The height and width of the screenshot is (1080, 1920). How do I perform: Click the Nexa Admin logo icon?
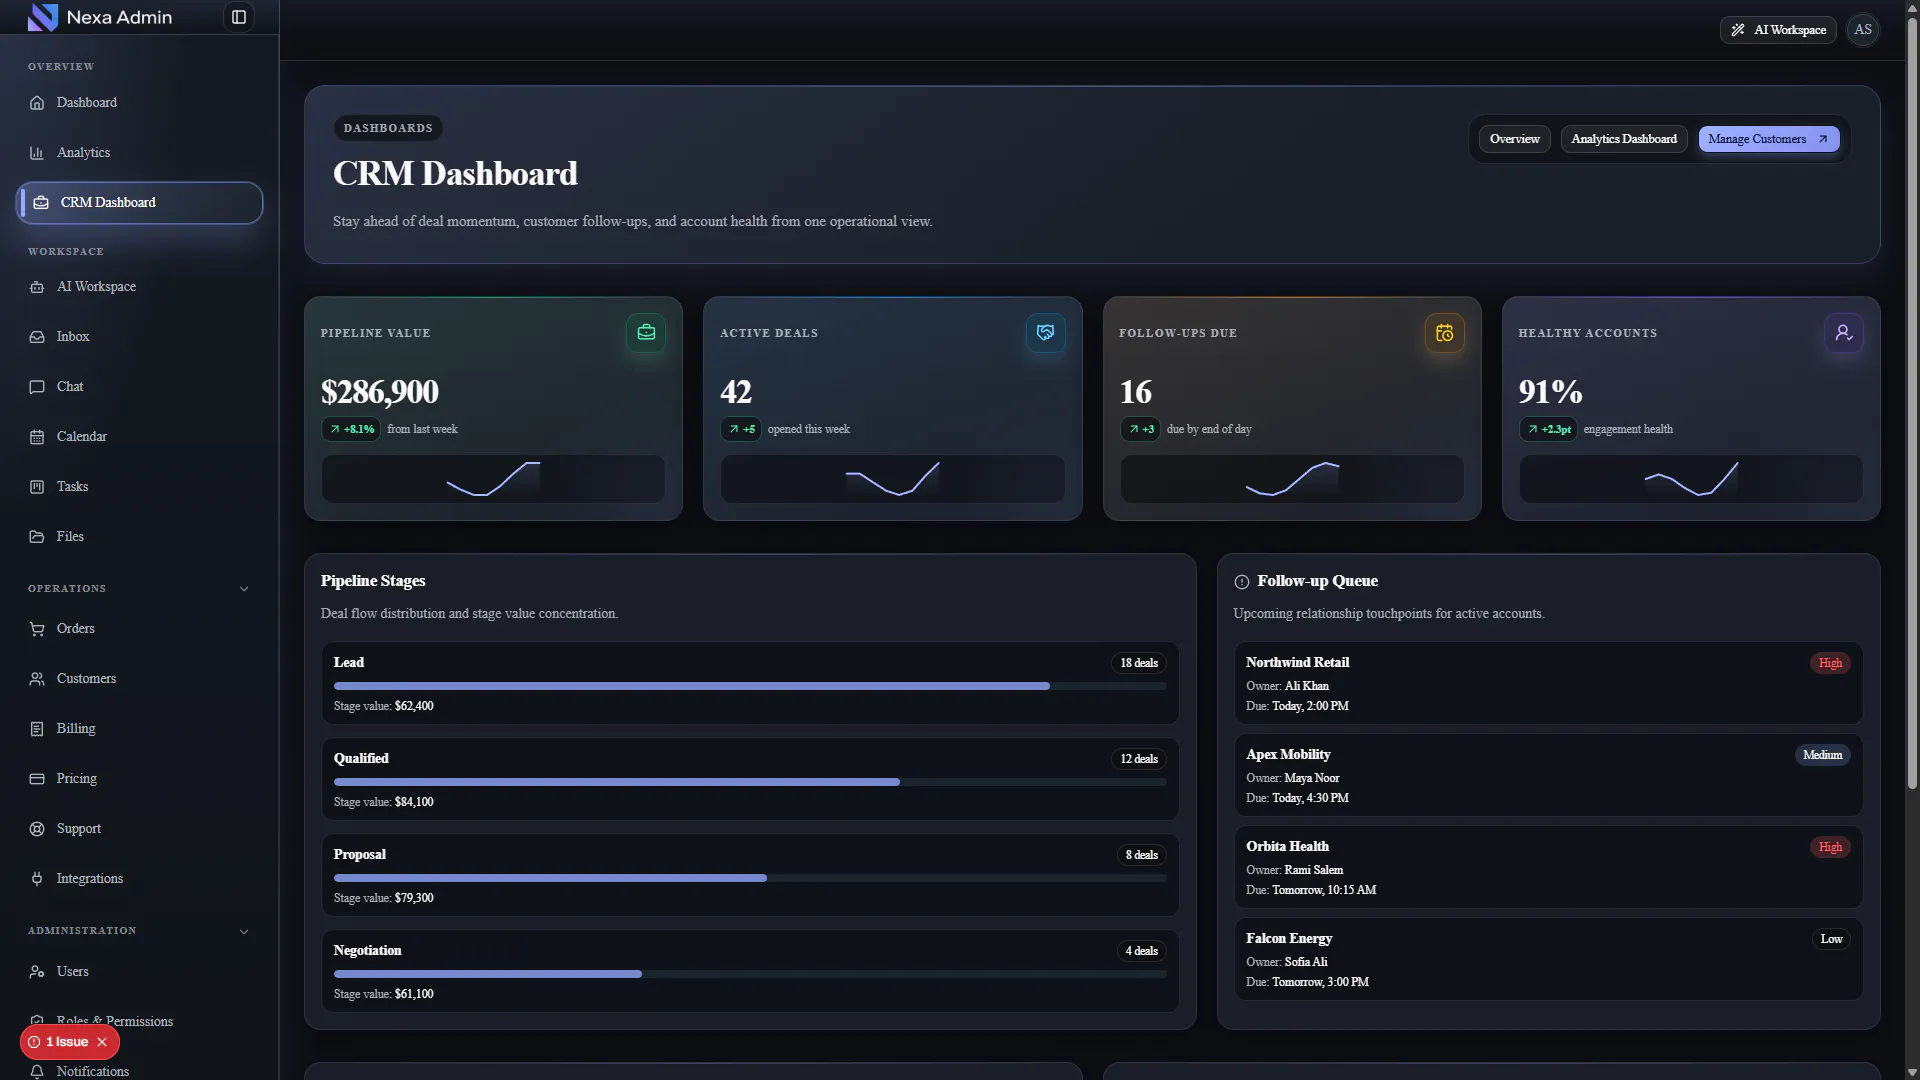(42, 17)
